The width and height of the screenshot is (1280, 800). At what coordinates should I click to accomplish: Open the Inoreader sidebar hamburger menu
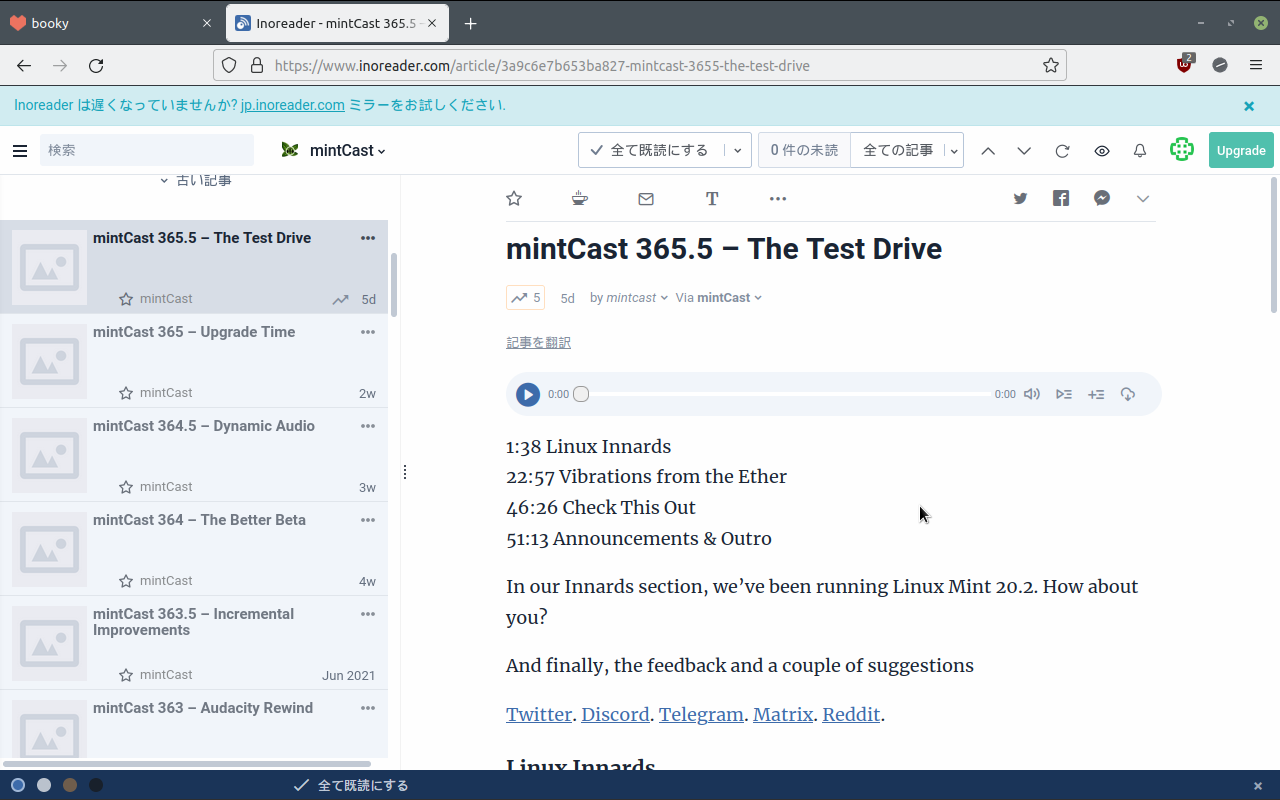tap(20, 151)
